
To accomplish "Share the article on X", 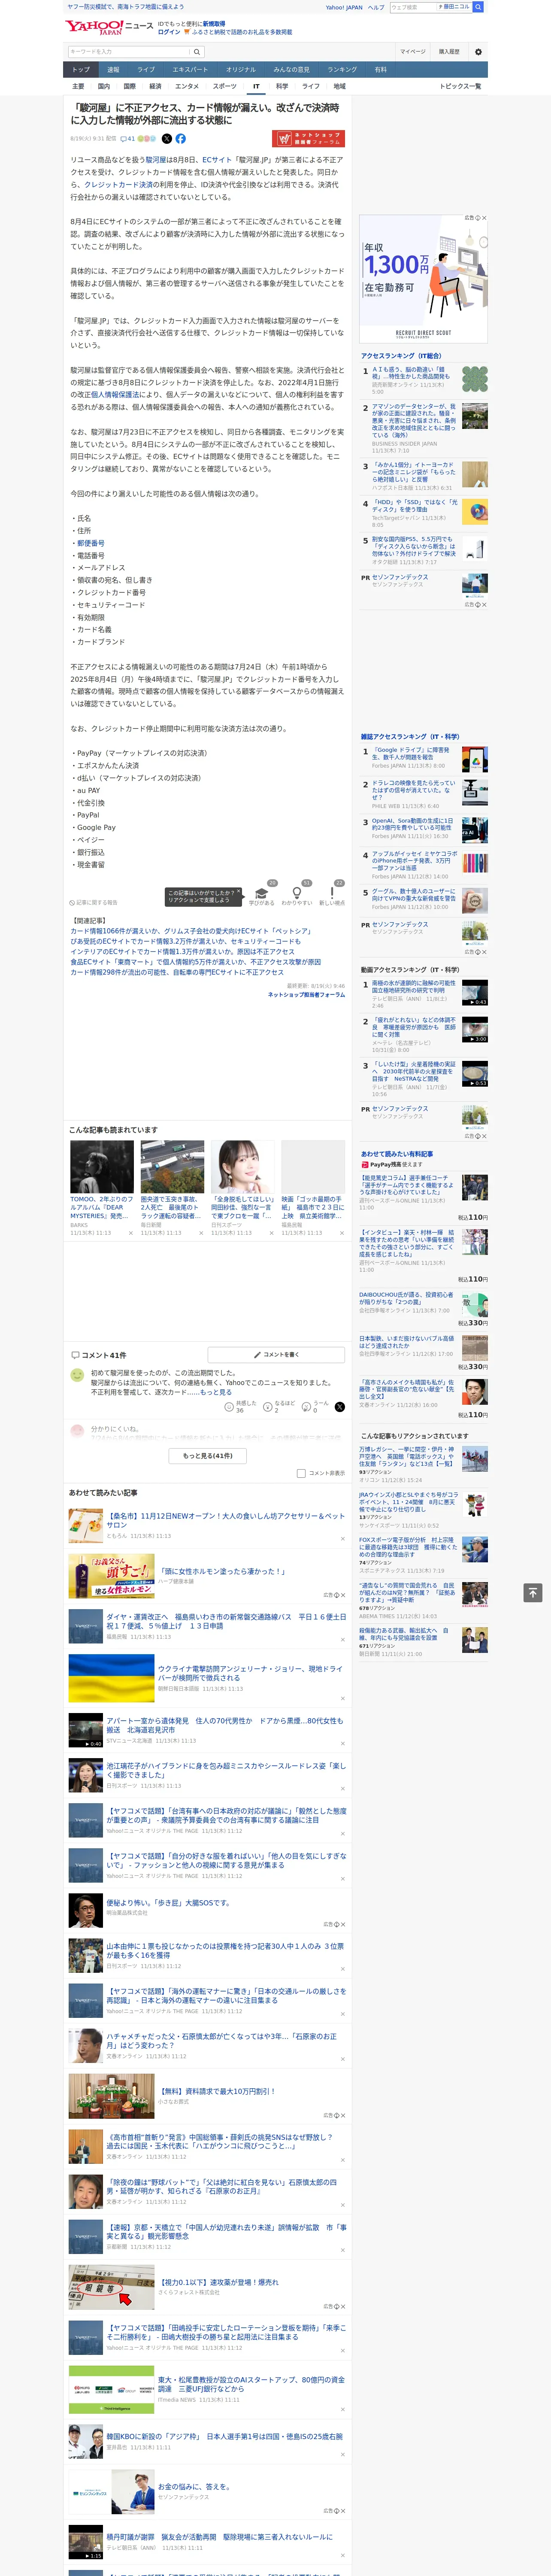I will (x=167, y=139).
